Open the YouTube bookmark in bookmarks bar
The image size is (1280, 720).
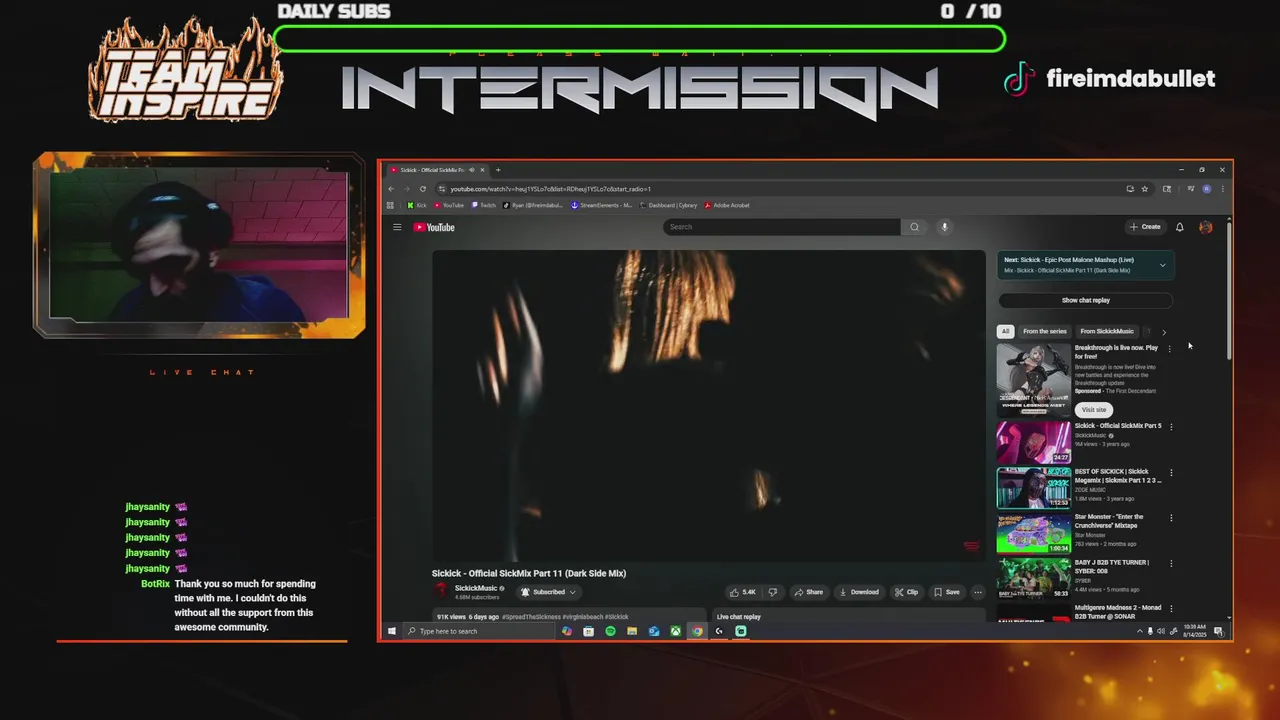click(x=449, y=205)
